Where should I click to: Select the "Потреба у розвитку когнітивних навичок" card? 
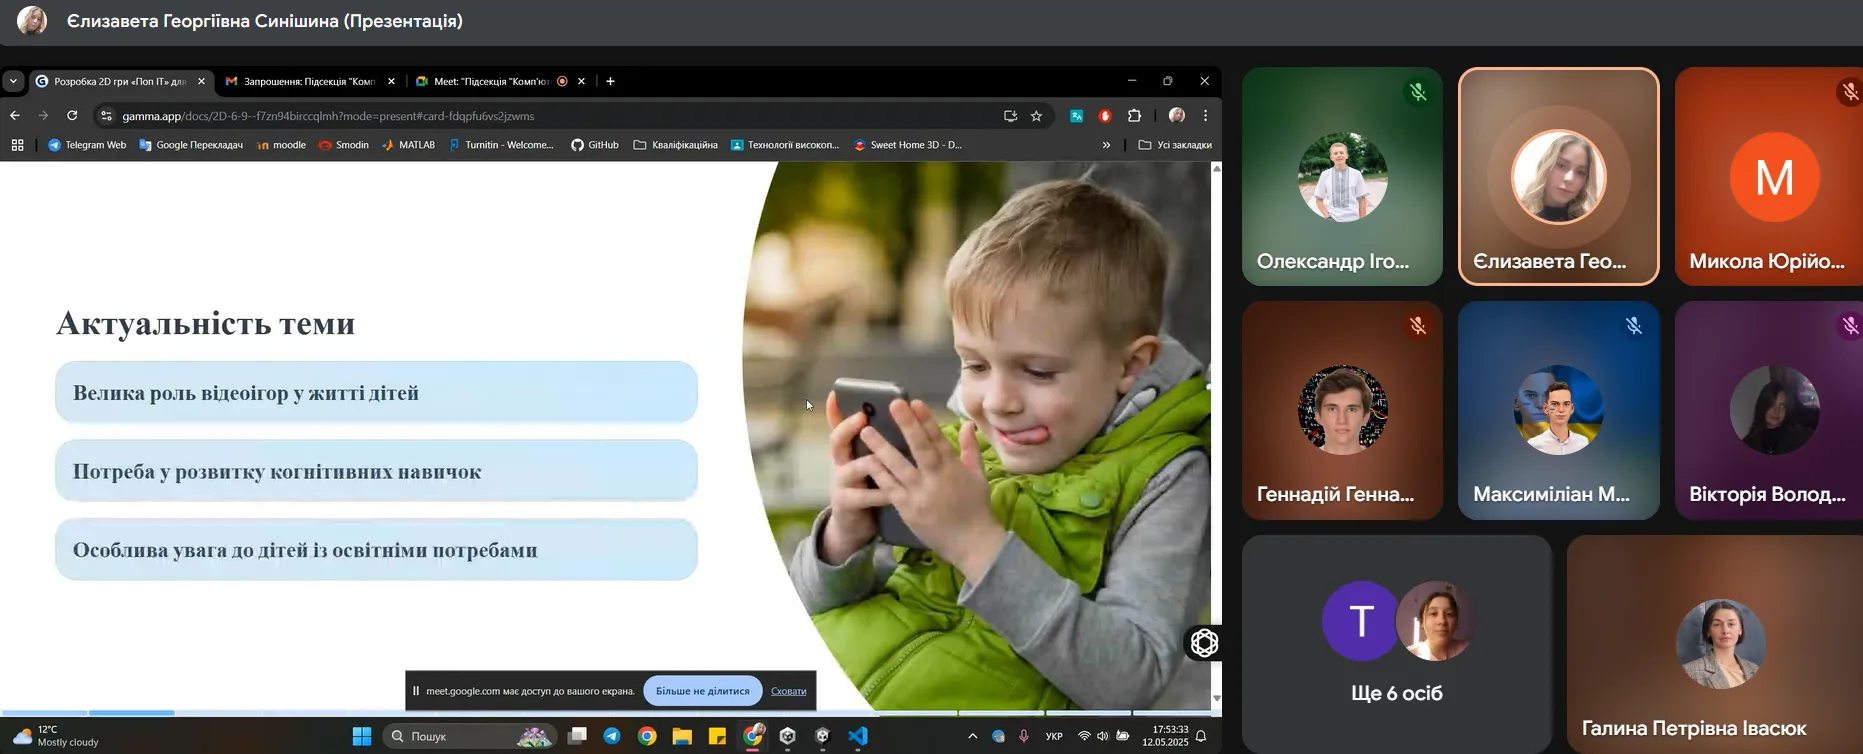coord(376,471)
